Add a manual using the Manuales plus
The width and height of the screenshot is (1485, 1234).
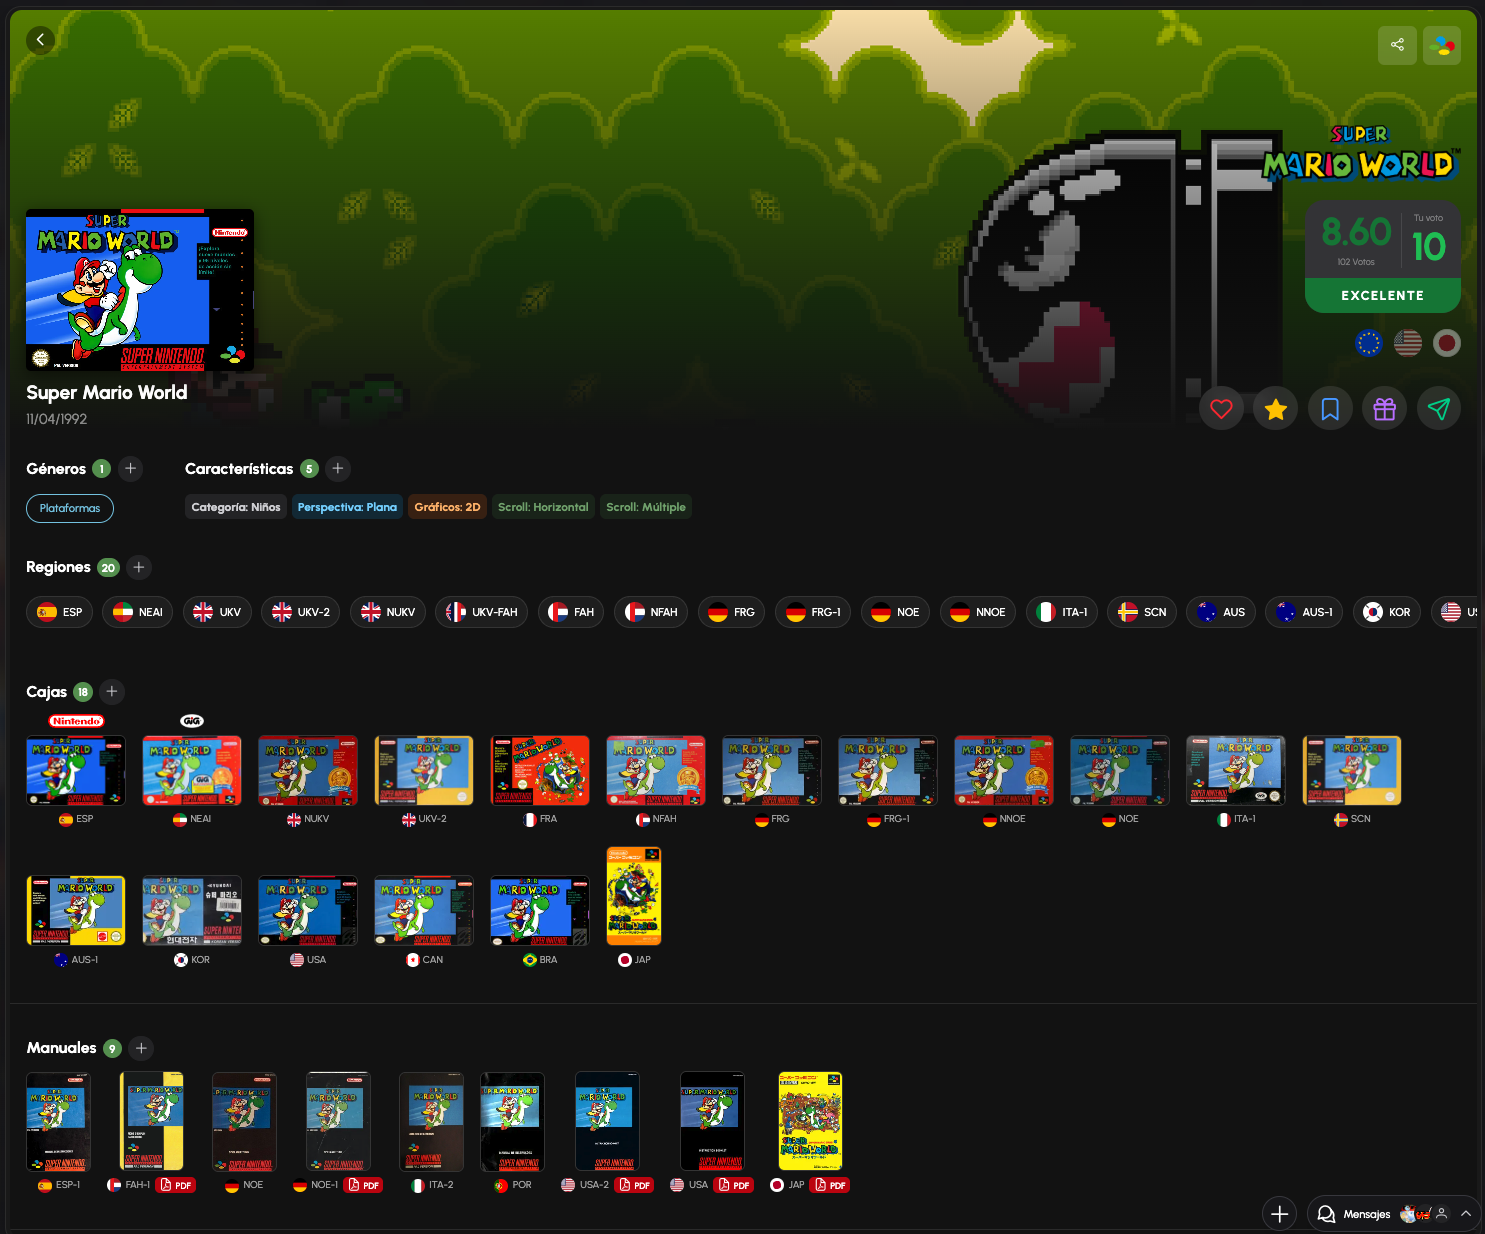[x=141, y=1048]
